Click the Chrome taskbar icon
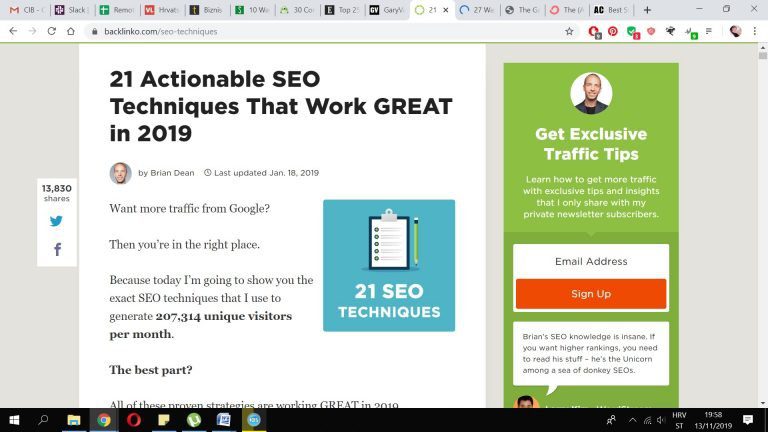 click(x=103, y=420)
